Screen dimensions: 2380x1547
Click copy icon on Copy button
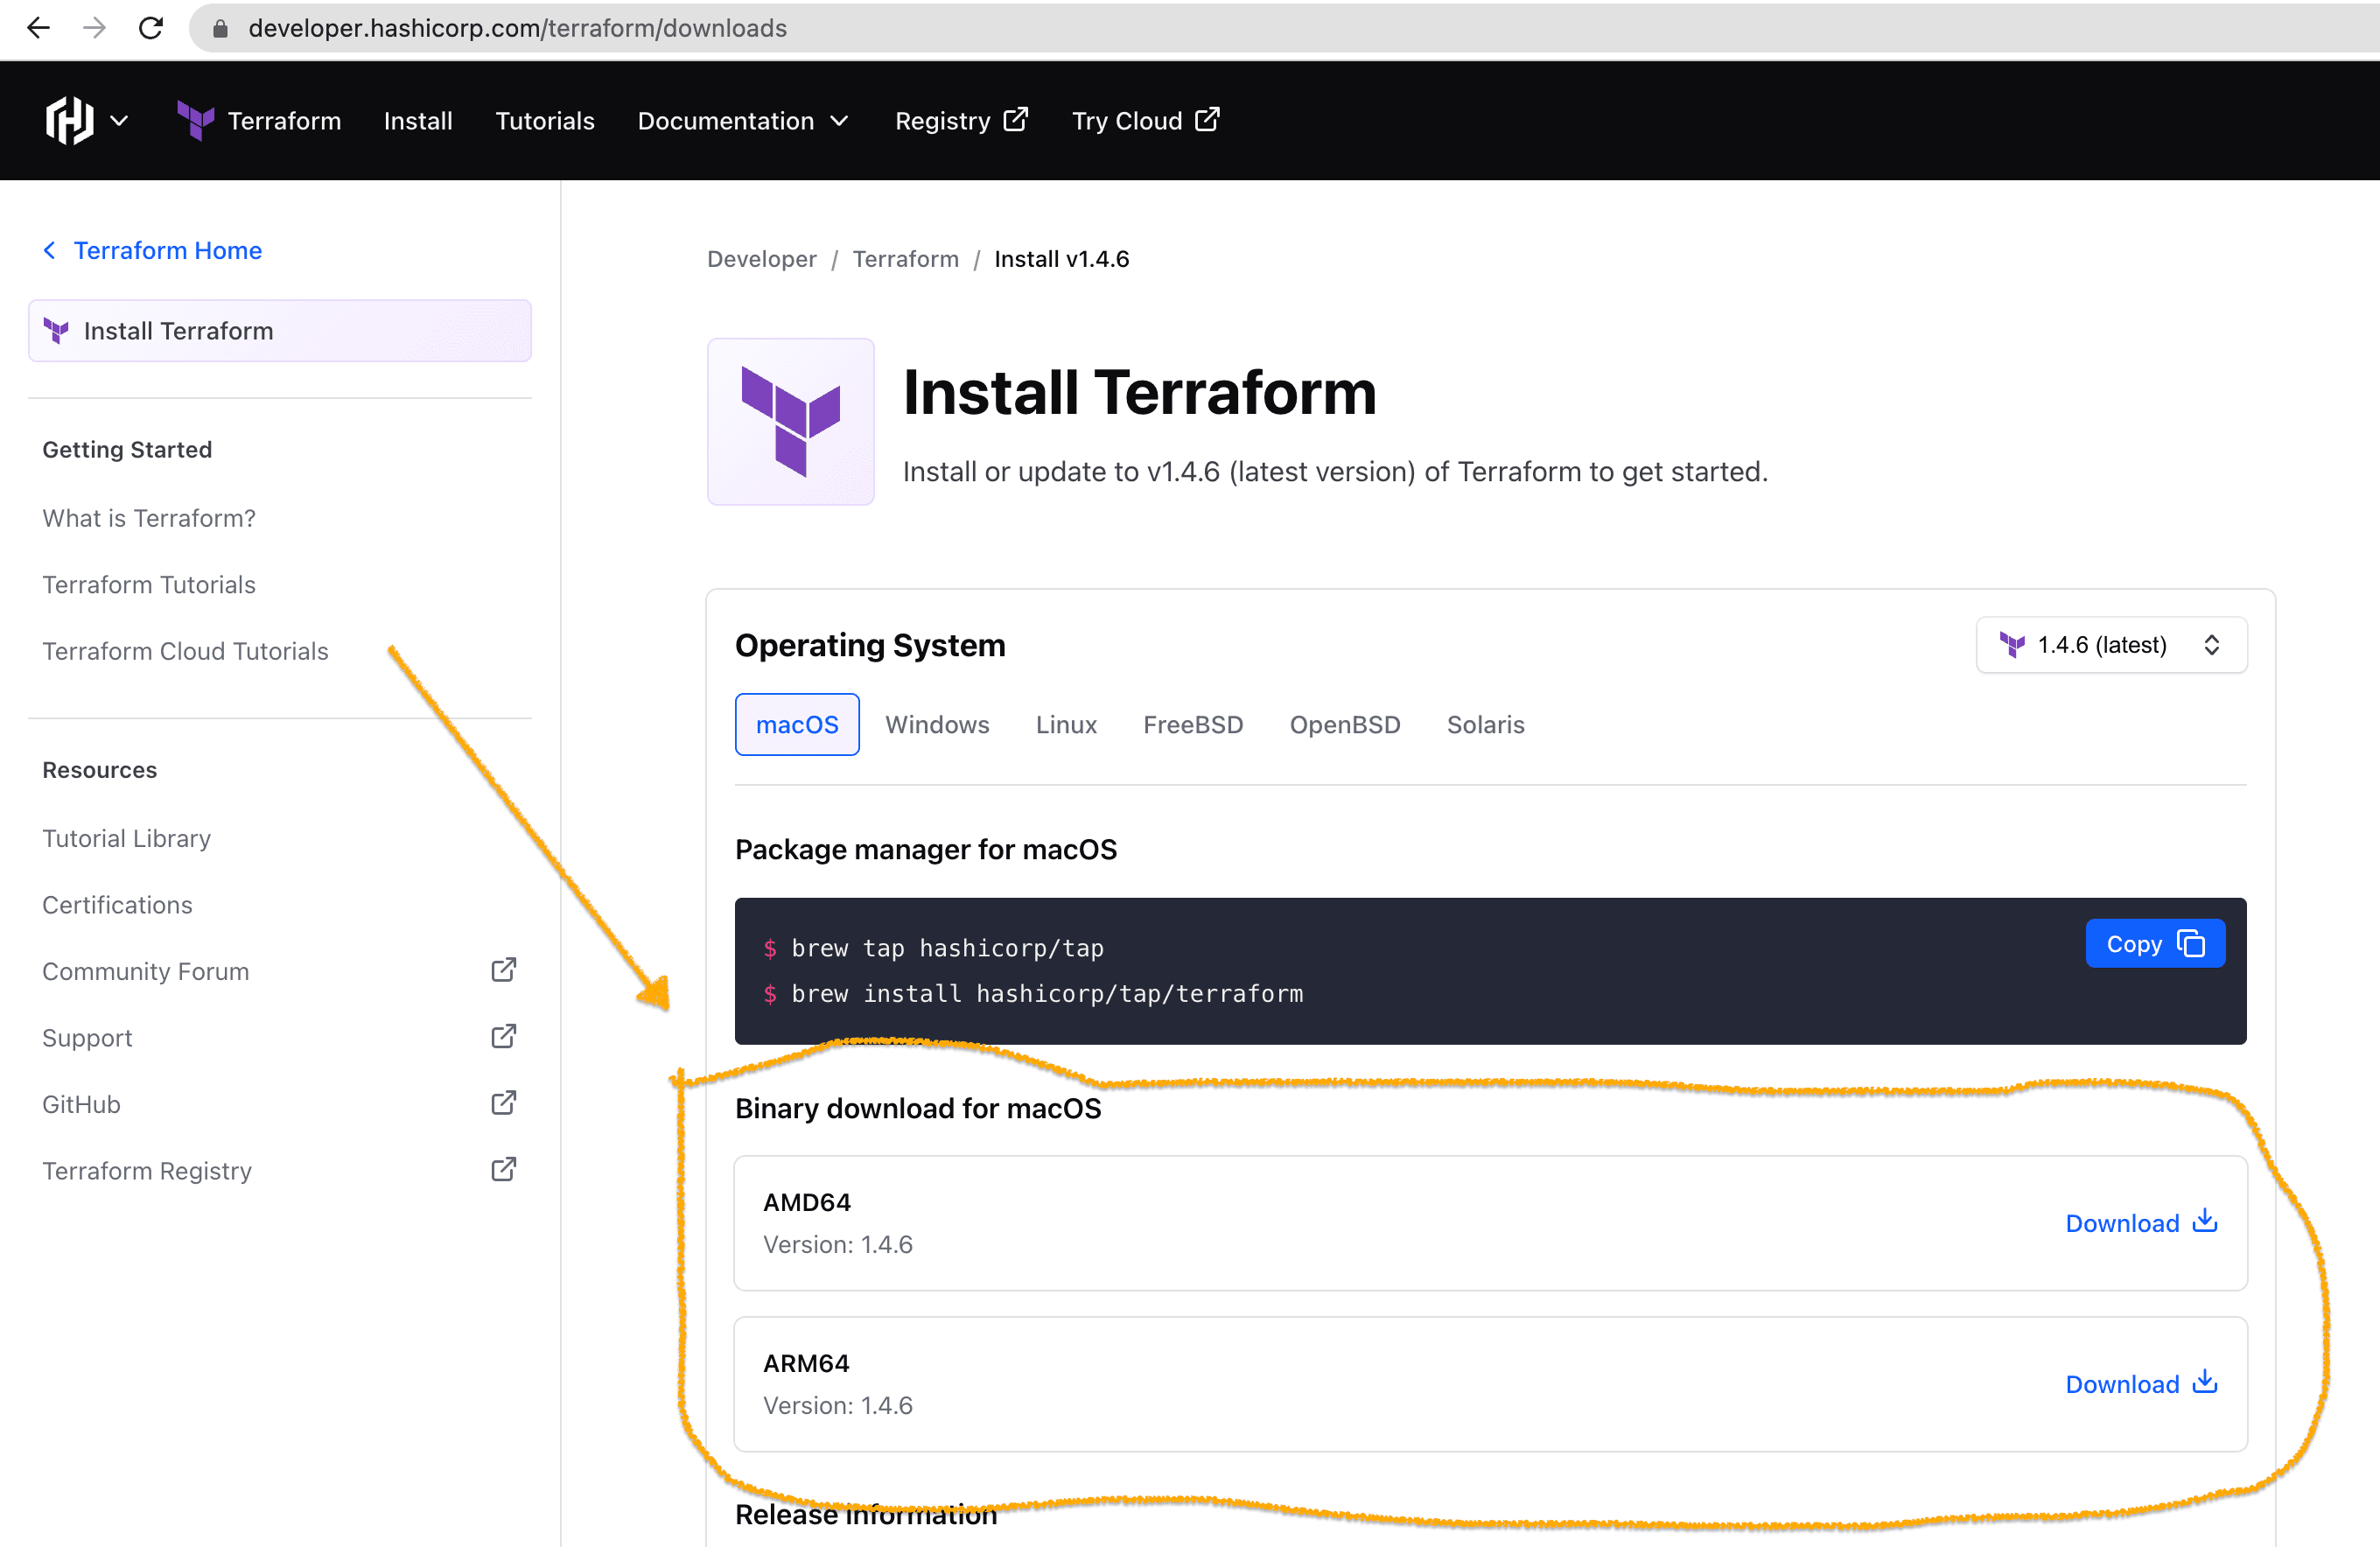click(x=2191, y=944)
